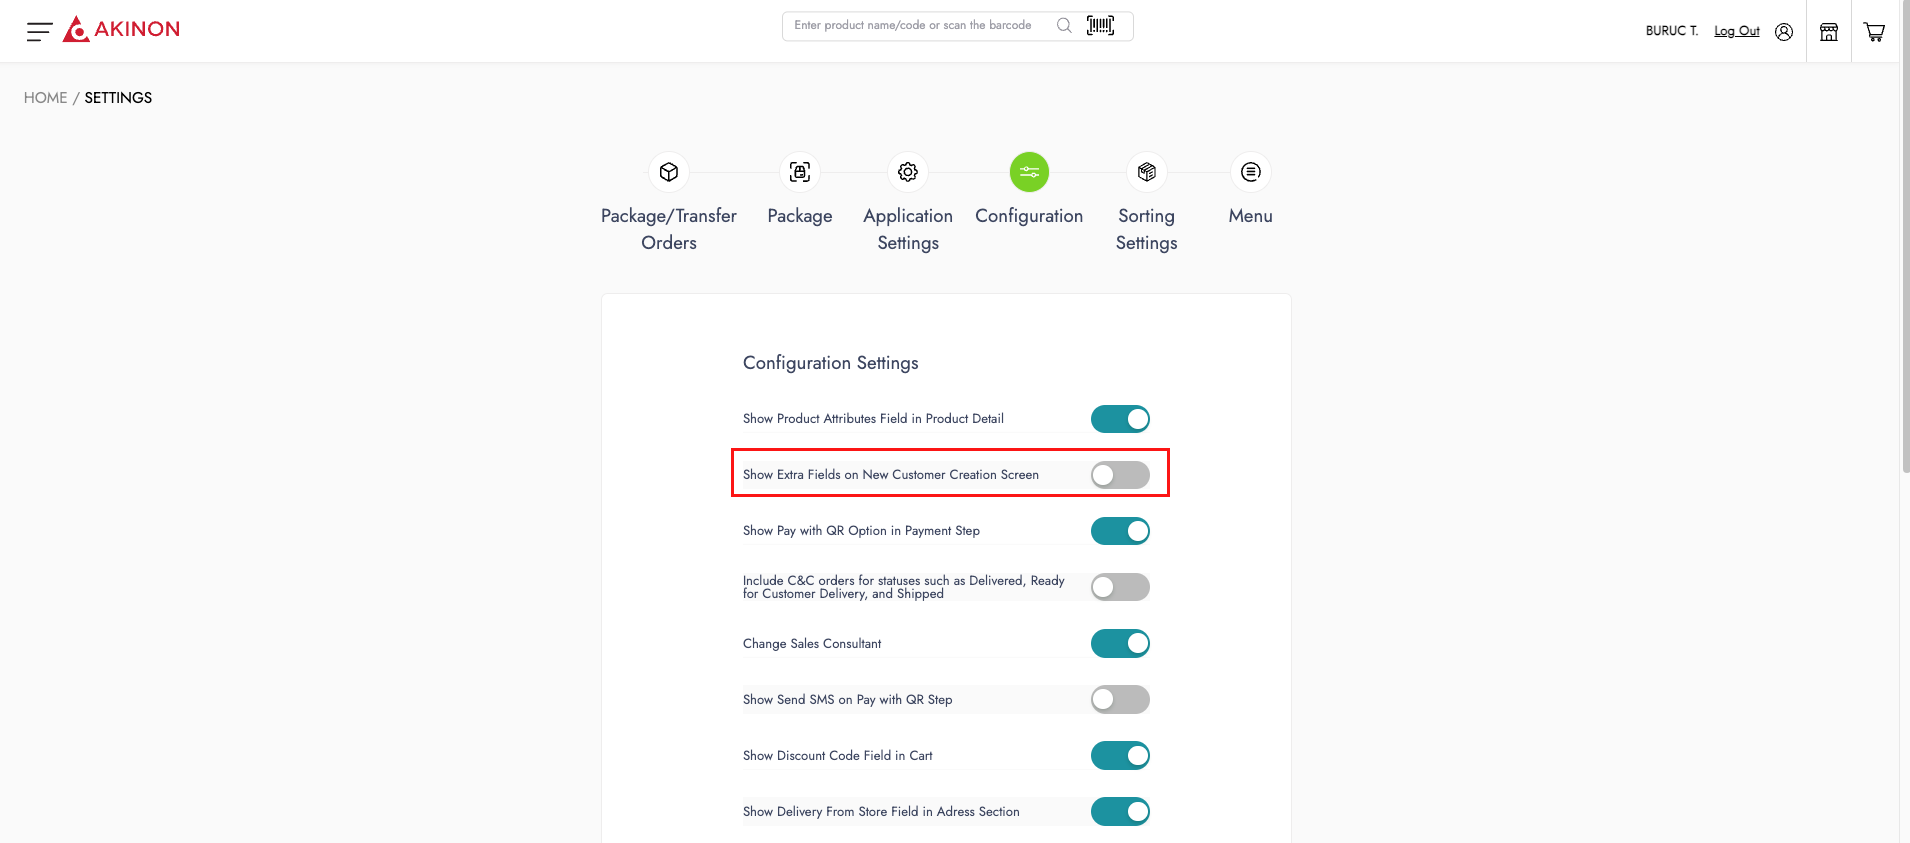Turn off Change Sales Consultant toggle

1120,643
